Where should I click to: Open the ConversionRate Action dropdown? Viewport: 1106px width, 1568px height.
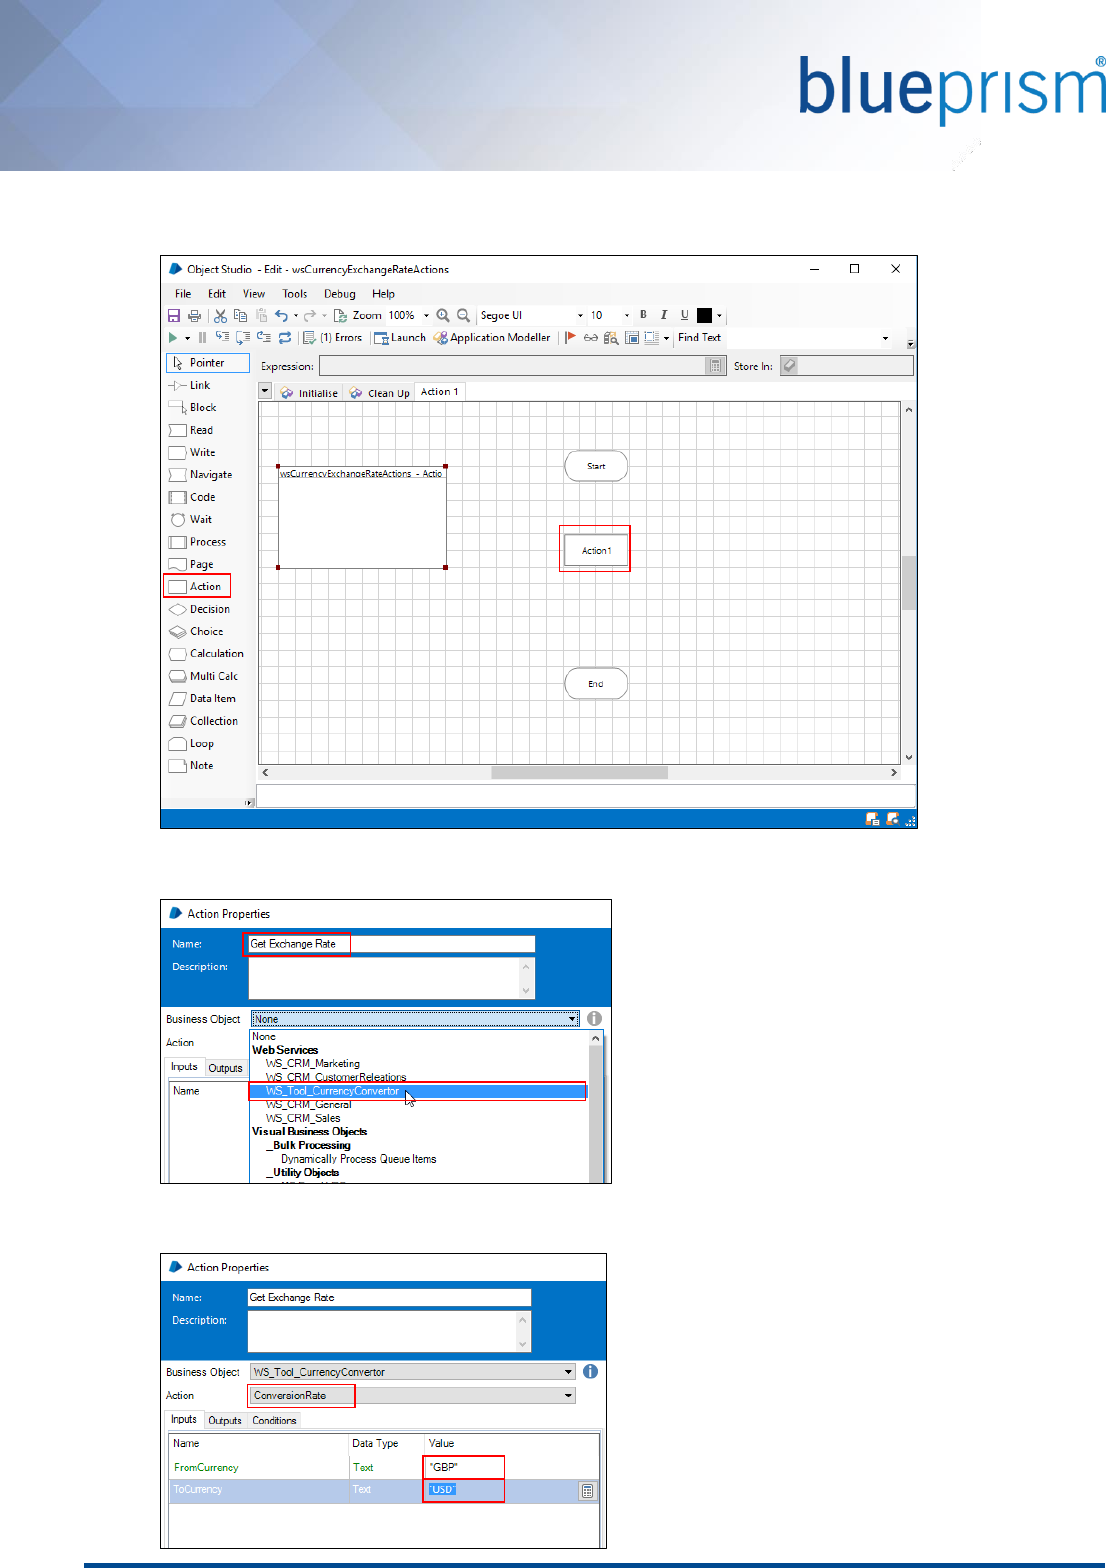tap(412, 1395)
